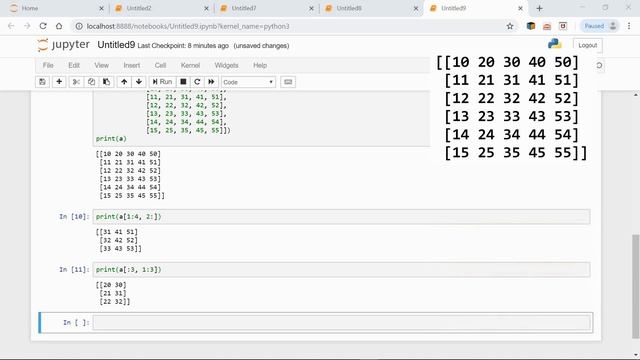The width and height of the screenshot is (640, 360).
Task: Open the cell type Code dropdown
Action: 248,82
